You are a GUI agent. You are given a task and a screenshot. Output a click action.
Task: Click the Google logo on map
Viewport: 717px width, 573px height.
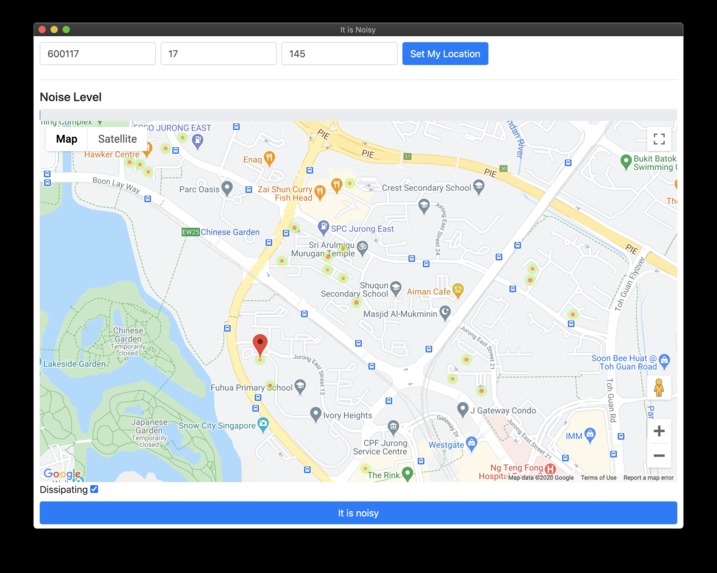pos(62,474)
